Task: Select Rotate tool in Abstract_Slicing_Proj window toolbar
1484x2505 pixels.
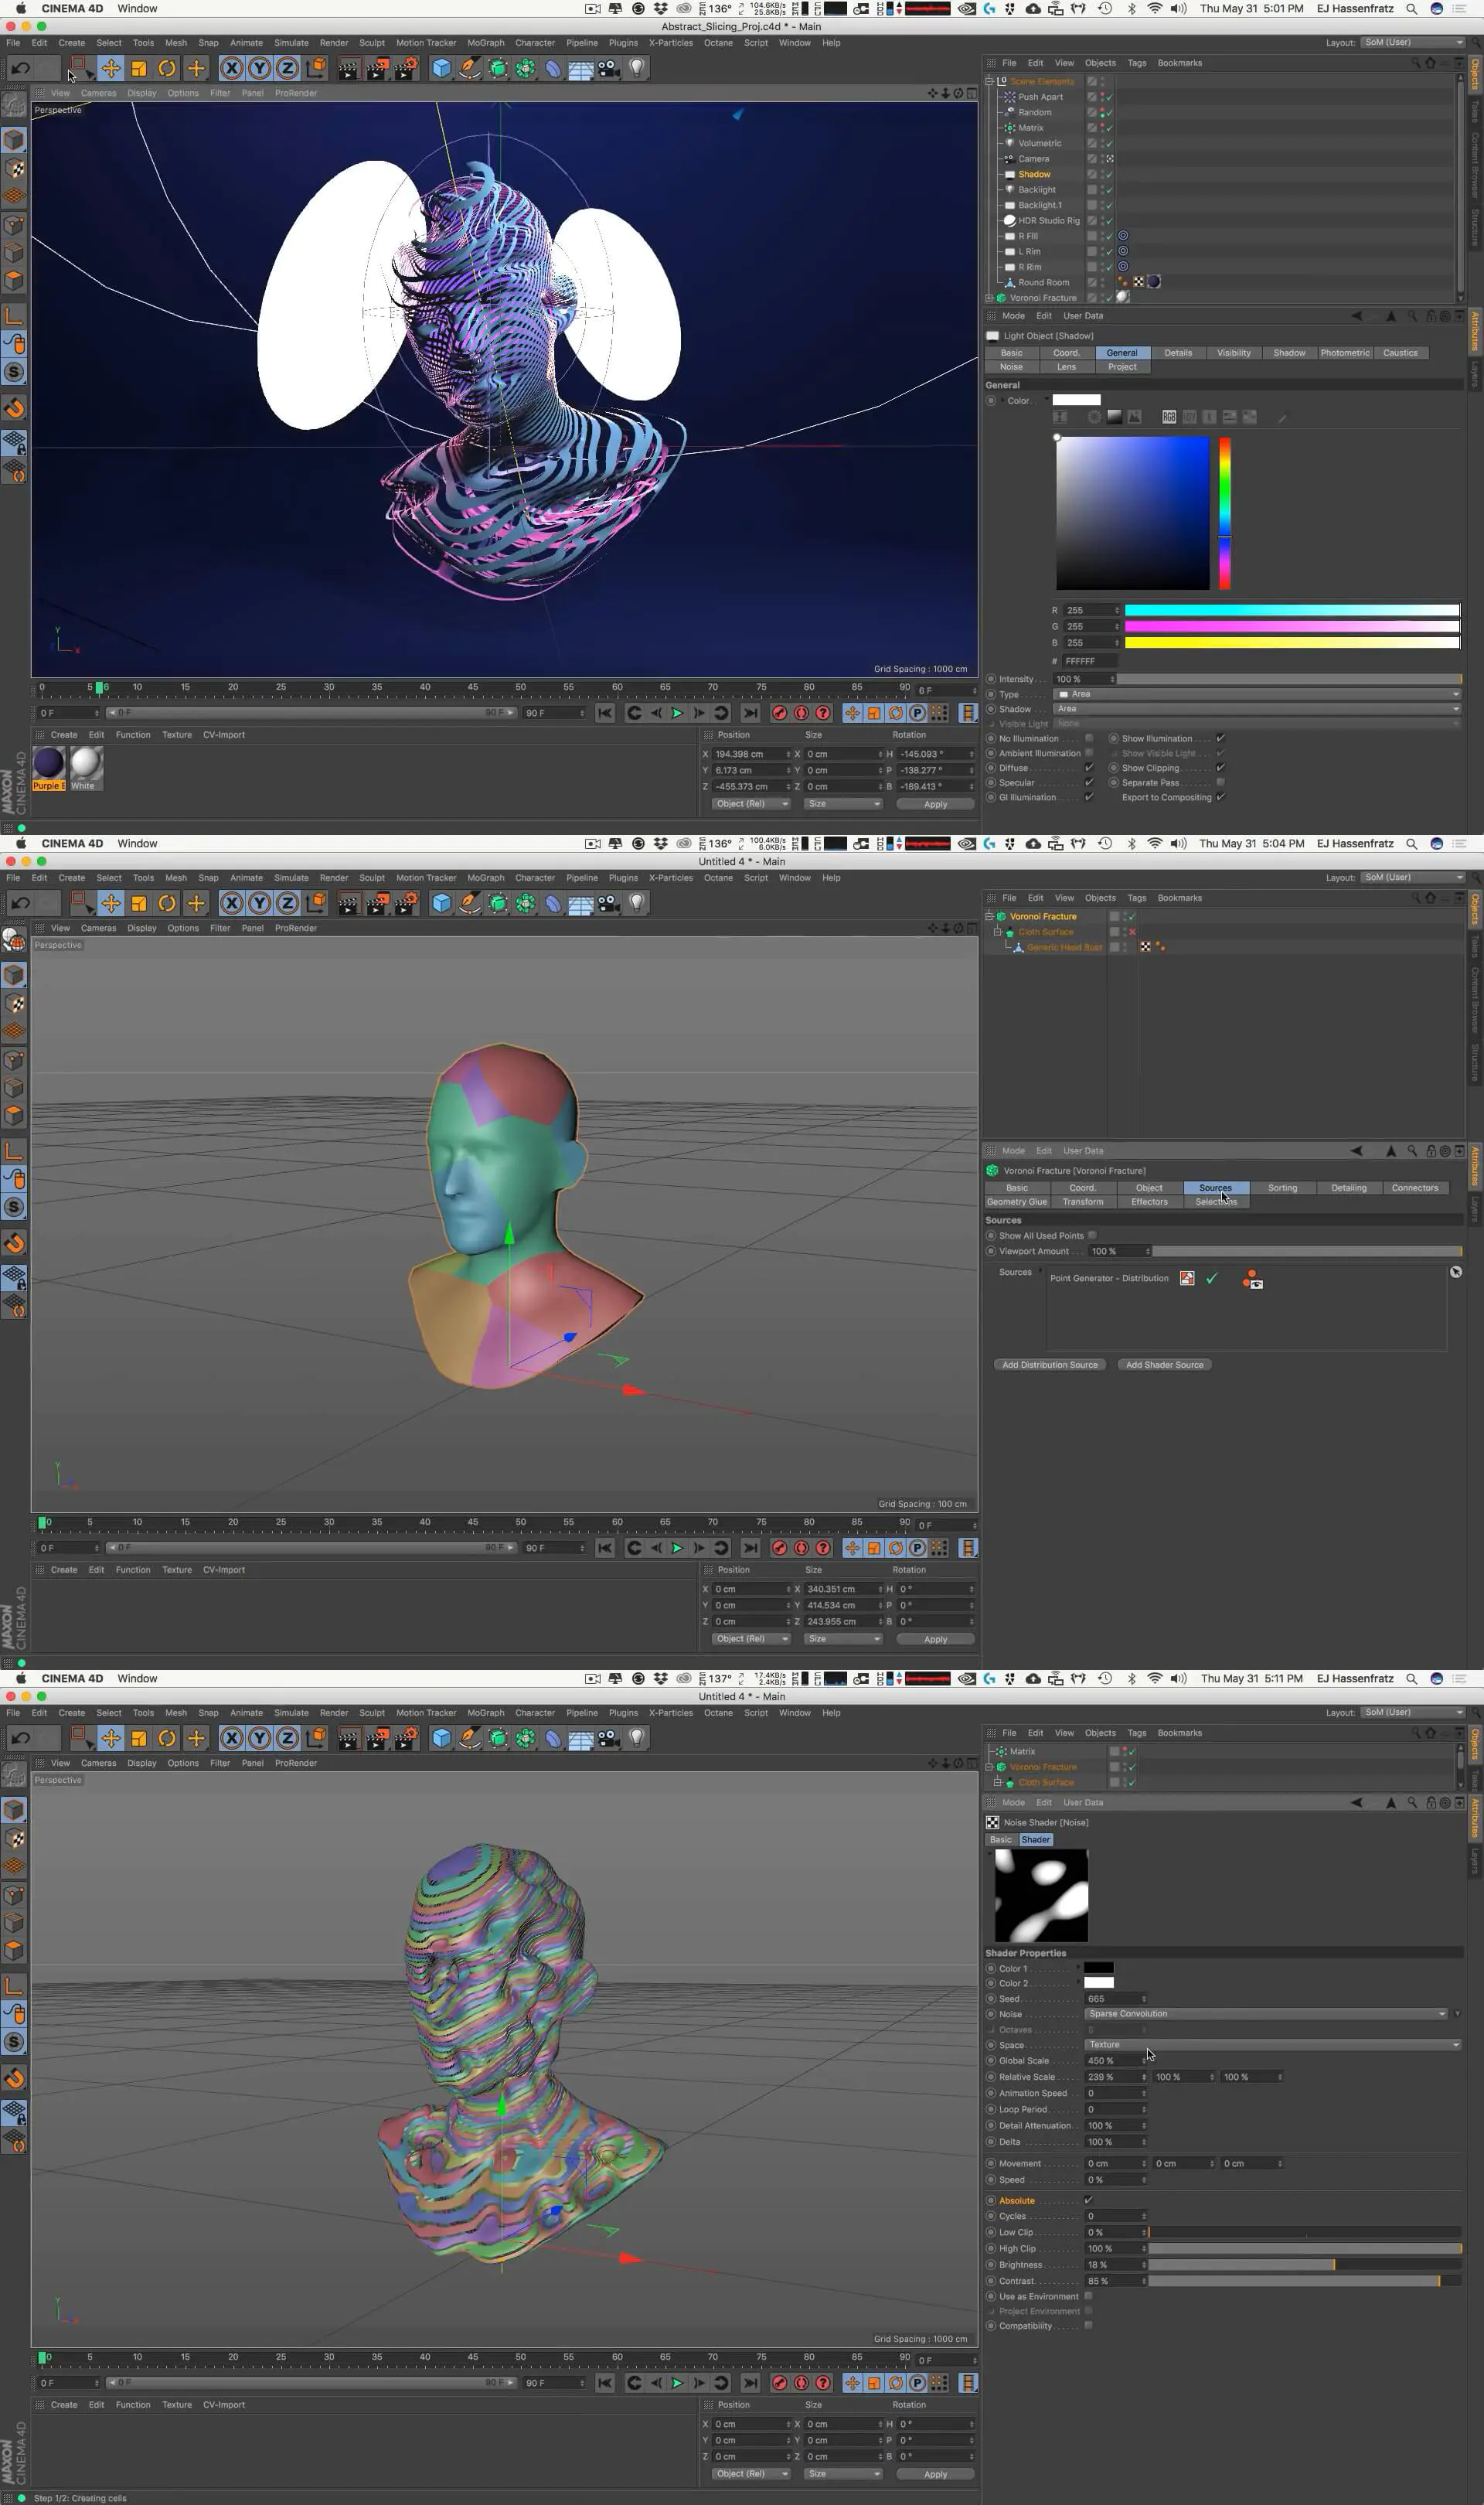Action: pos(167,68)
